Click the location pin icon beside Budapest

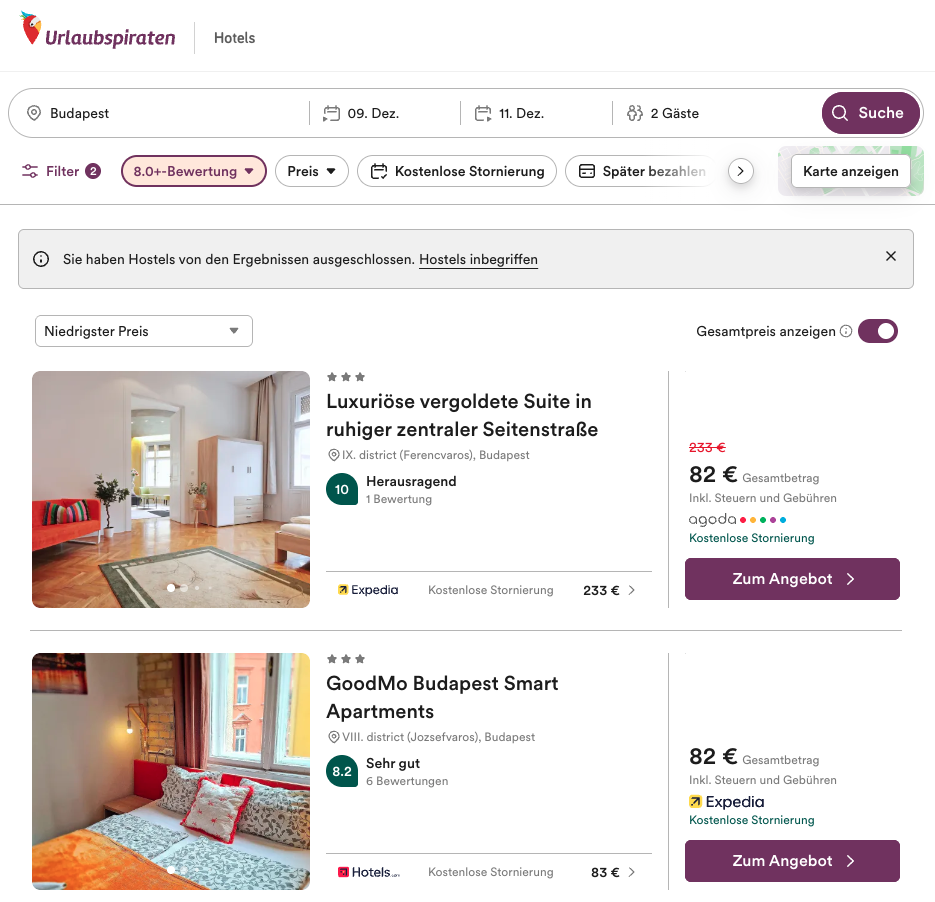coord(34,114)
